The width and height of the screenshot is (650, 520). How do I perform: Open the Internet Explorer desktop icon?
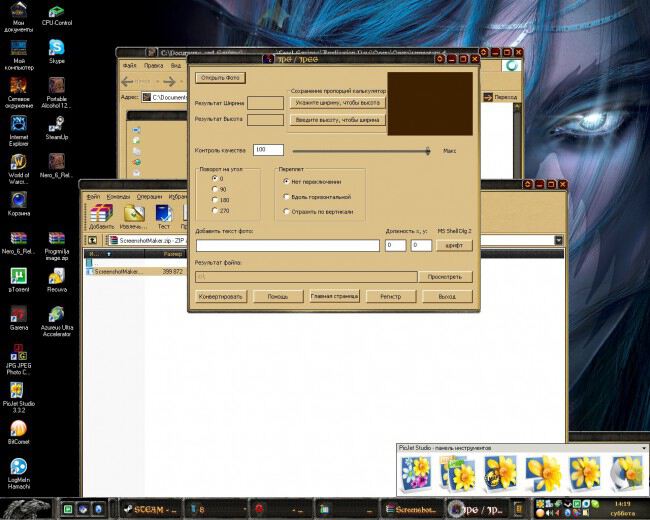pyautogui.click(x=18, y=131)
